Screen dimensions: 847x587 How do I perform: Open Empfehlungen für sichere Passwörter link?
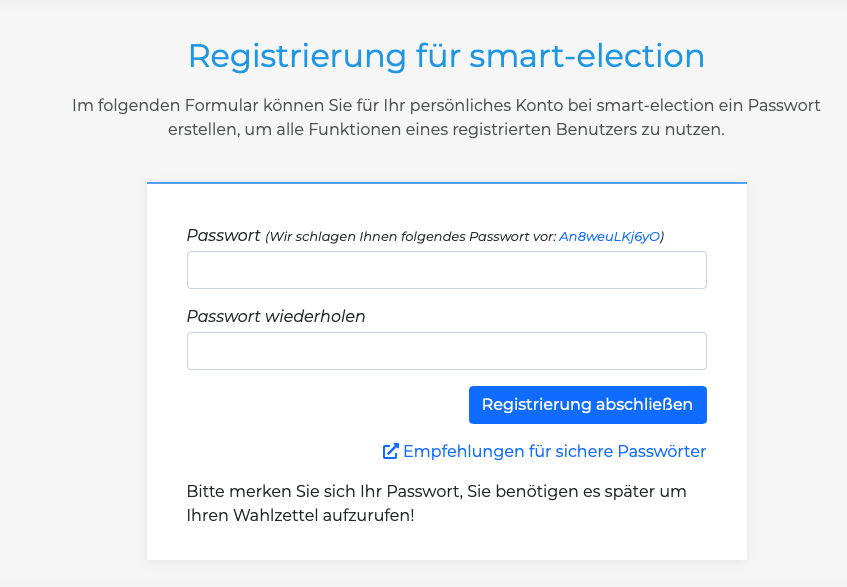point(554,452)
